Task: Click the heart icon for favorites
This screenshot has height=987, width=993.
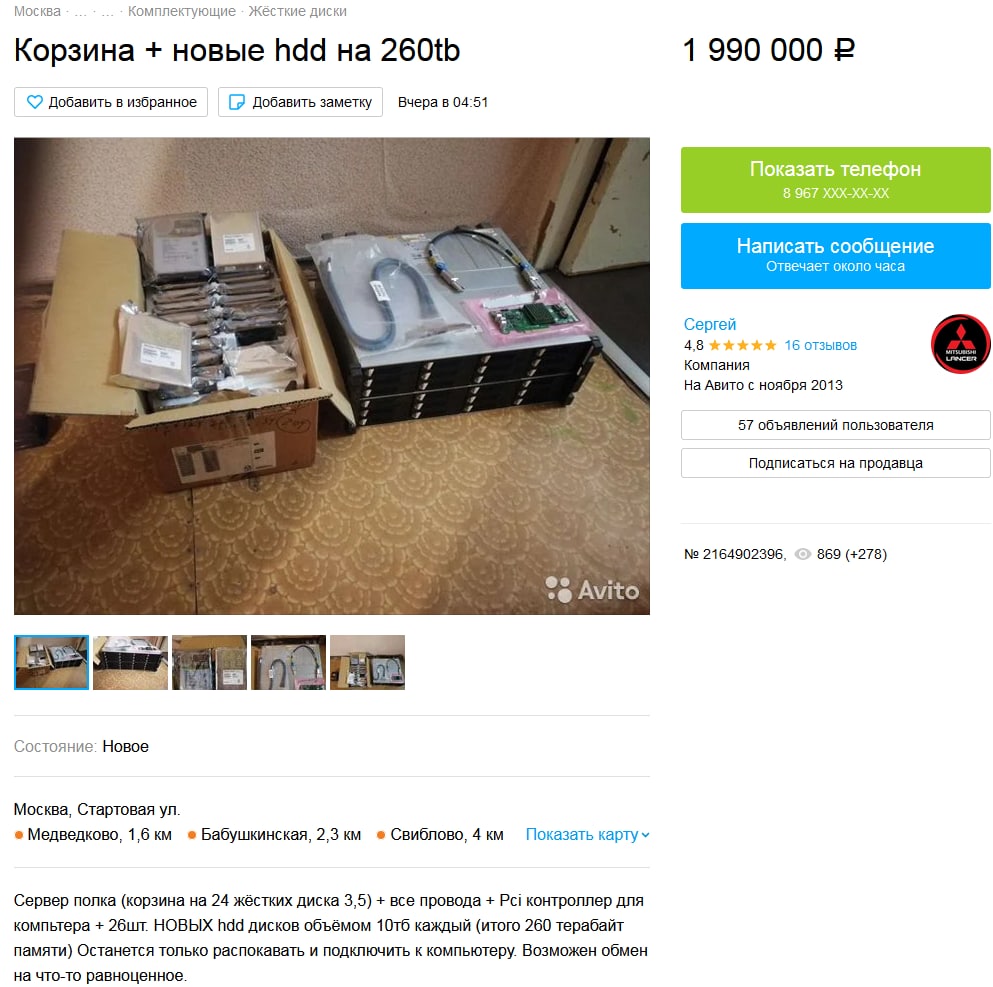Action: [x=35, y=102]
